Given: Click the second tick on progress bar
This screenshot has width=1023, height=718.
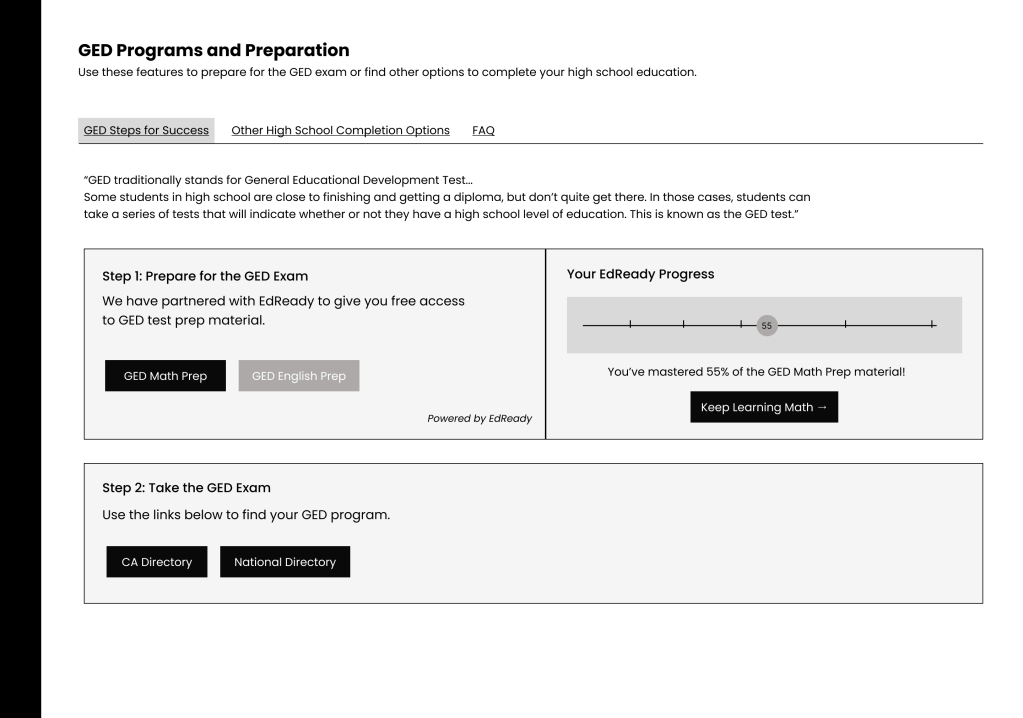Looking at the screenshot, I should 683,325.
